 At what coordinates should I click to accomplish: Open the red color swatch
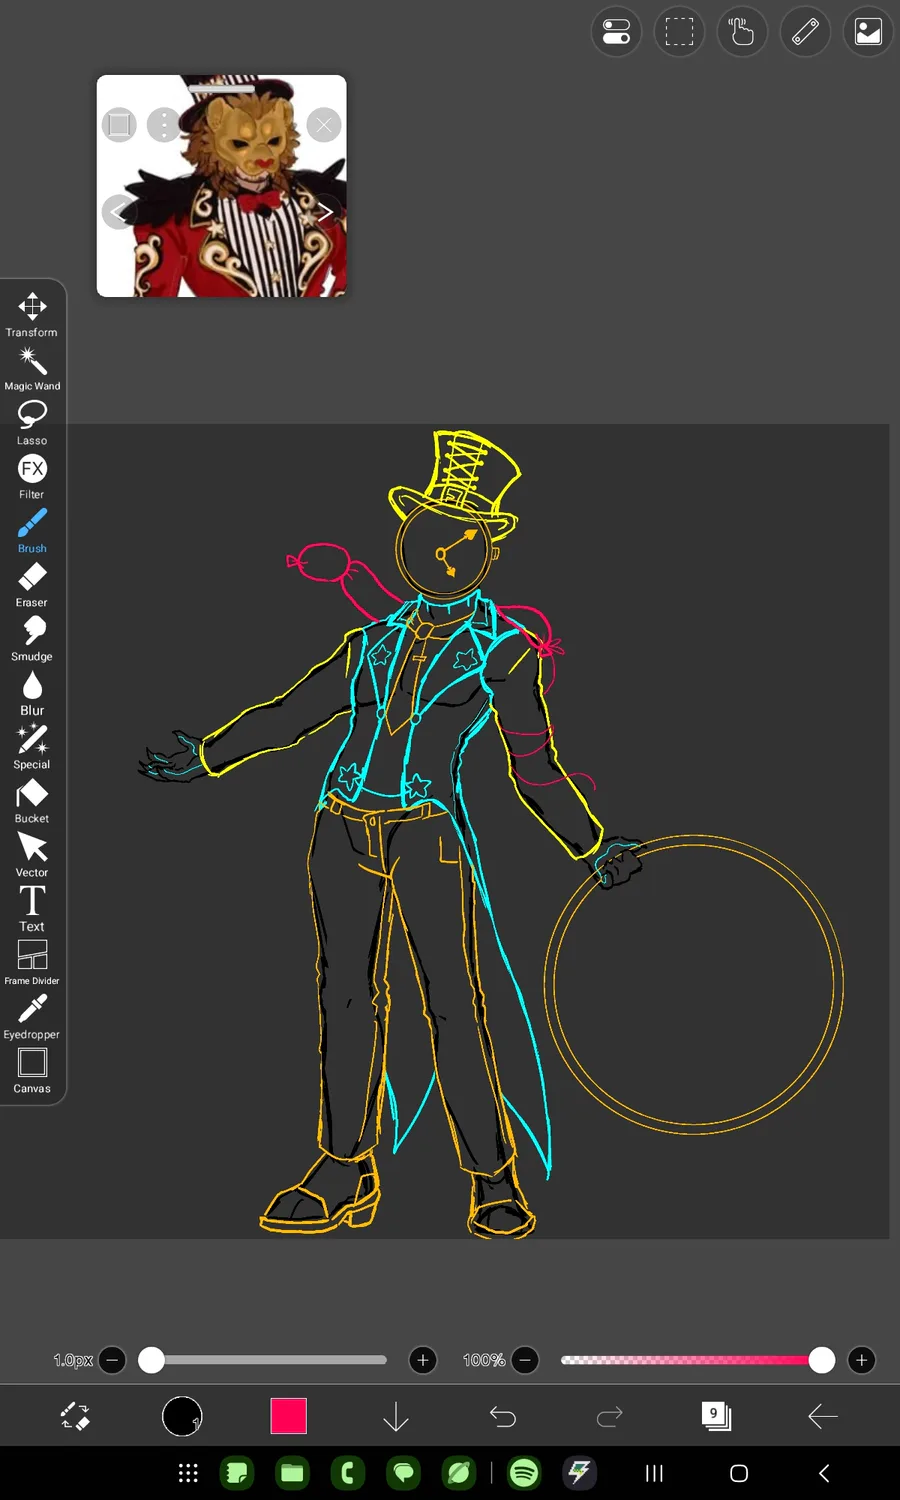click(x=289, y=1416)
